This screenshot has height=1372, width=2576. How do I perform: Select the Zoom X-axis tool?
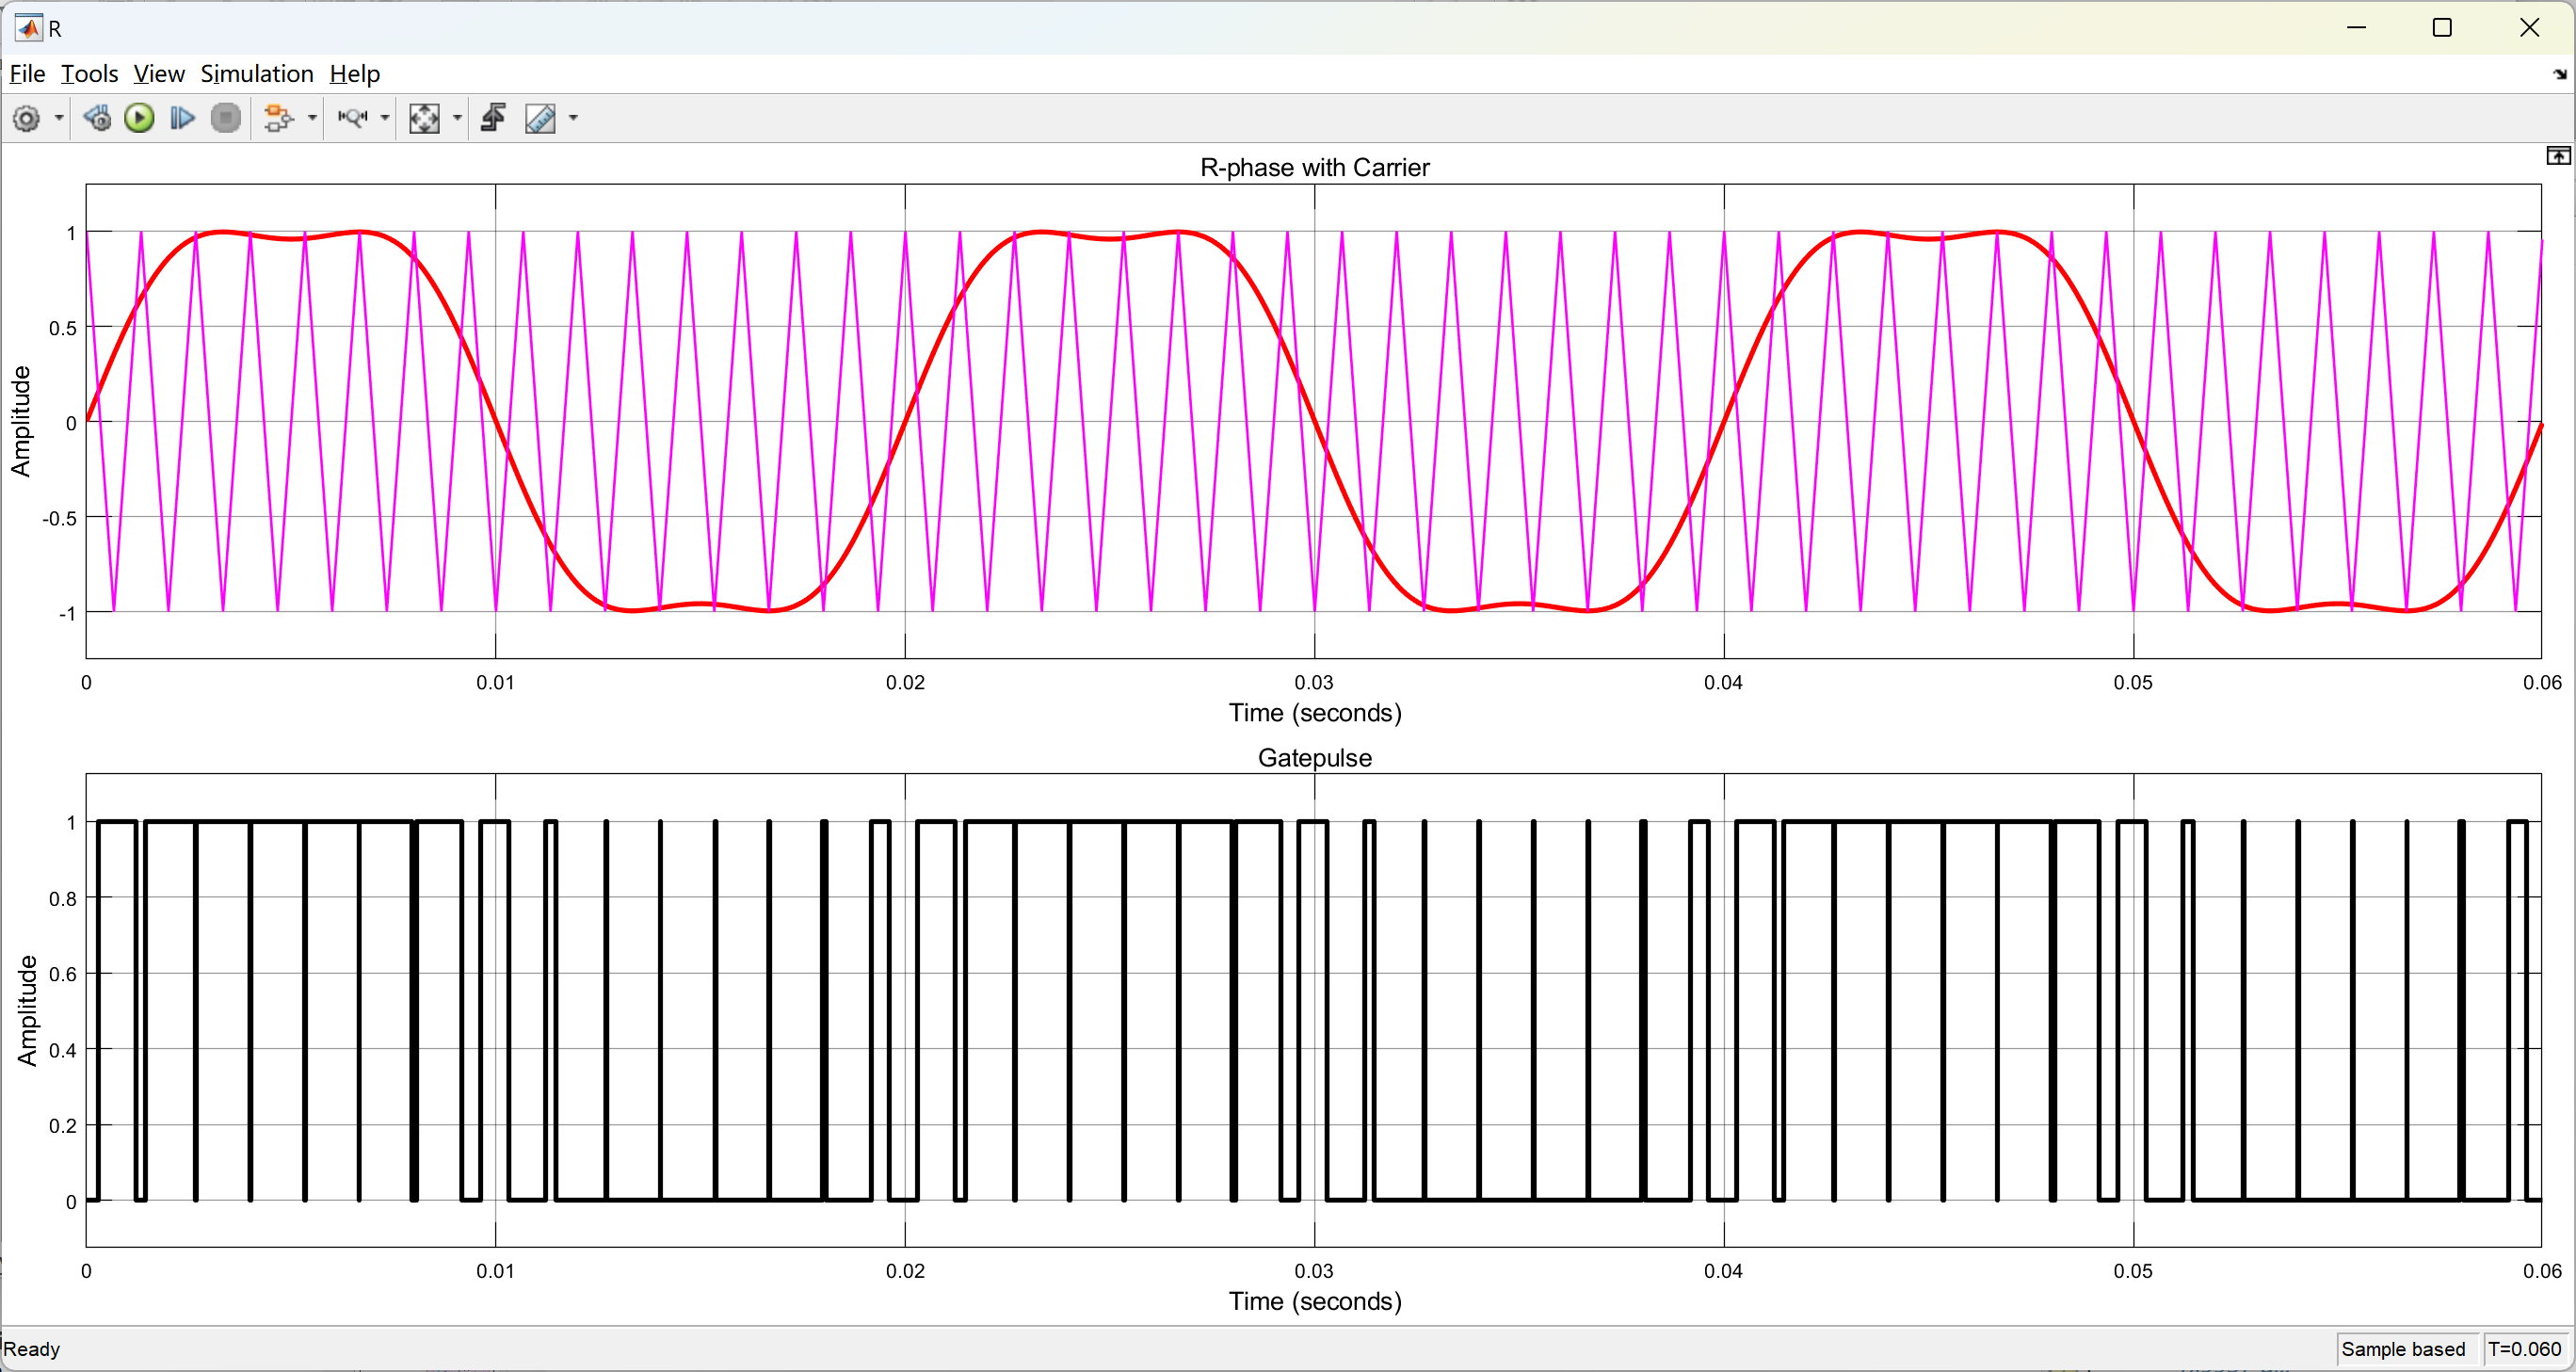(x=352, y=119)
